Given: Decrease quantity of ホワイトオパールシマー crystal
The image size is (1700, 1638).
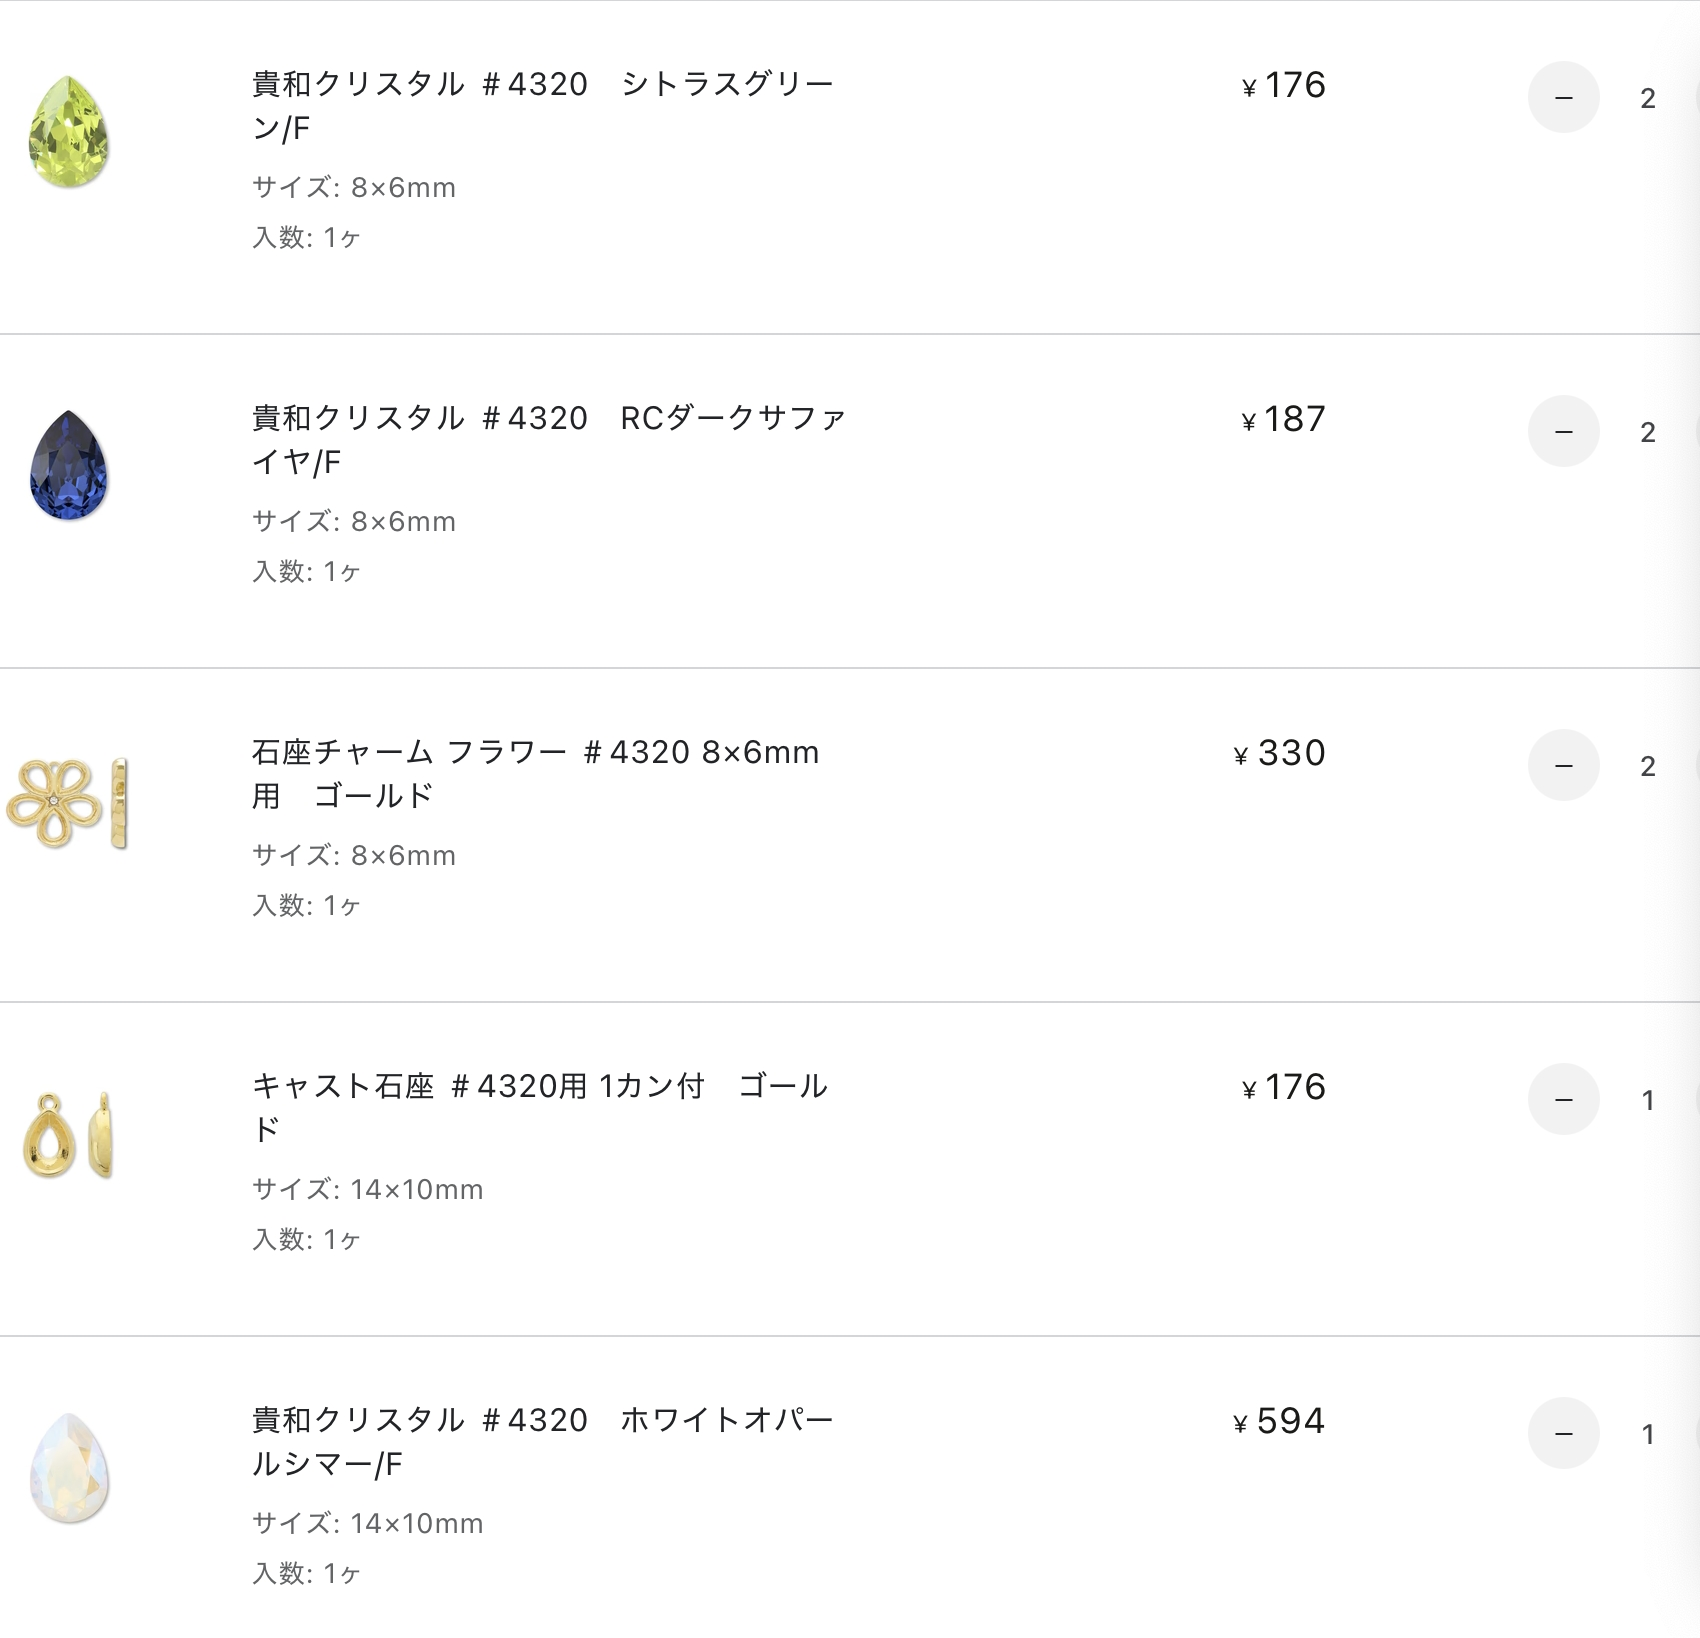Looking at the screenshot, I should (x=1563, y=1433).
